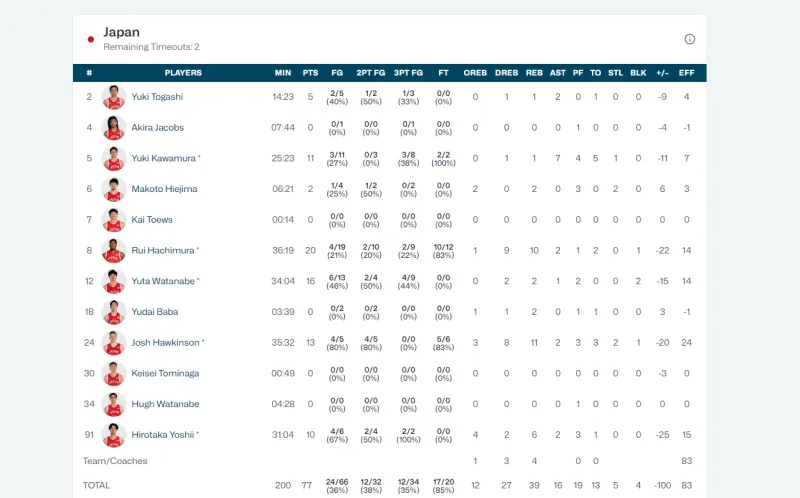Click the TO column header
Image resolution: width=800 pixels, height=498 pixels.
595,73
